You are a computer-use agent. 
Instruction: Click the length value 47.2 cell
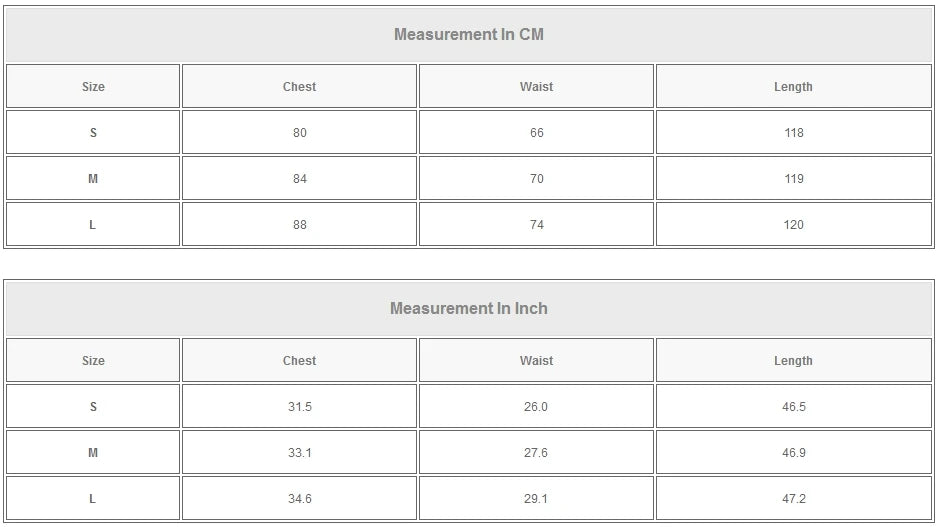(793, 499)
